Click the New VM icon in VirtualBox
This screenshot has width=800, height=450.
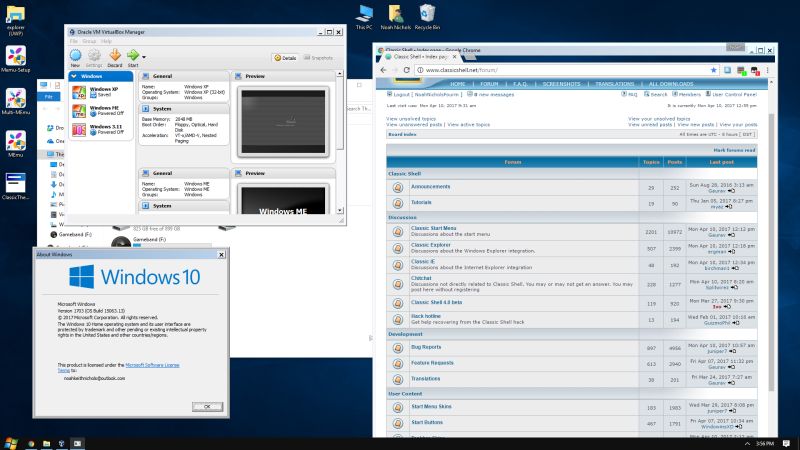click(x=75, y=58)
